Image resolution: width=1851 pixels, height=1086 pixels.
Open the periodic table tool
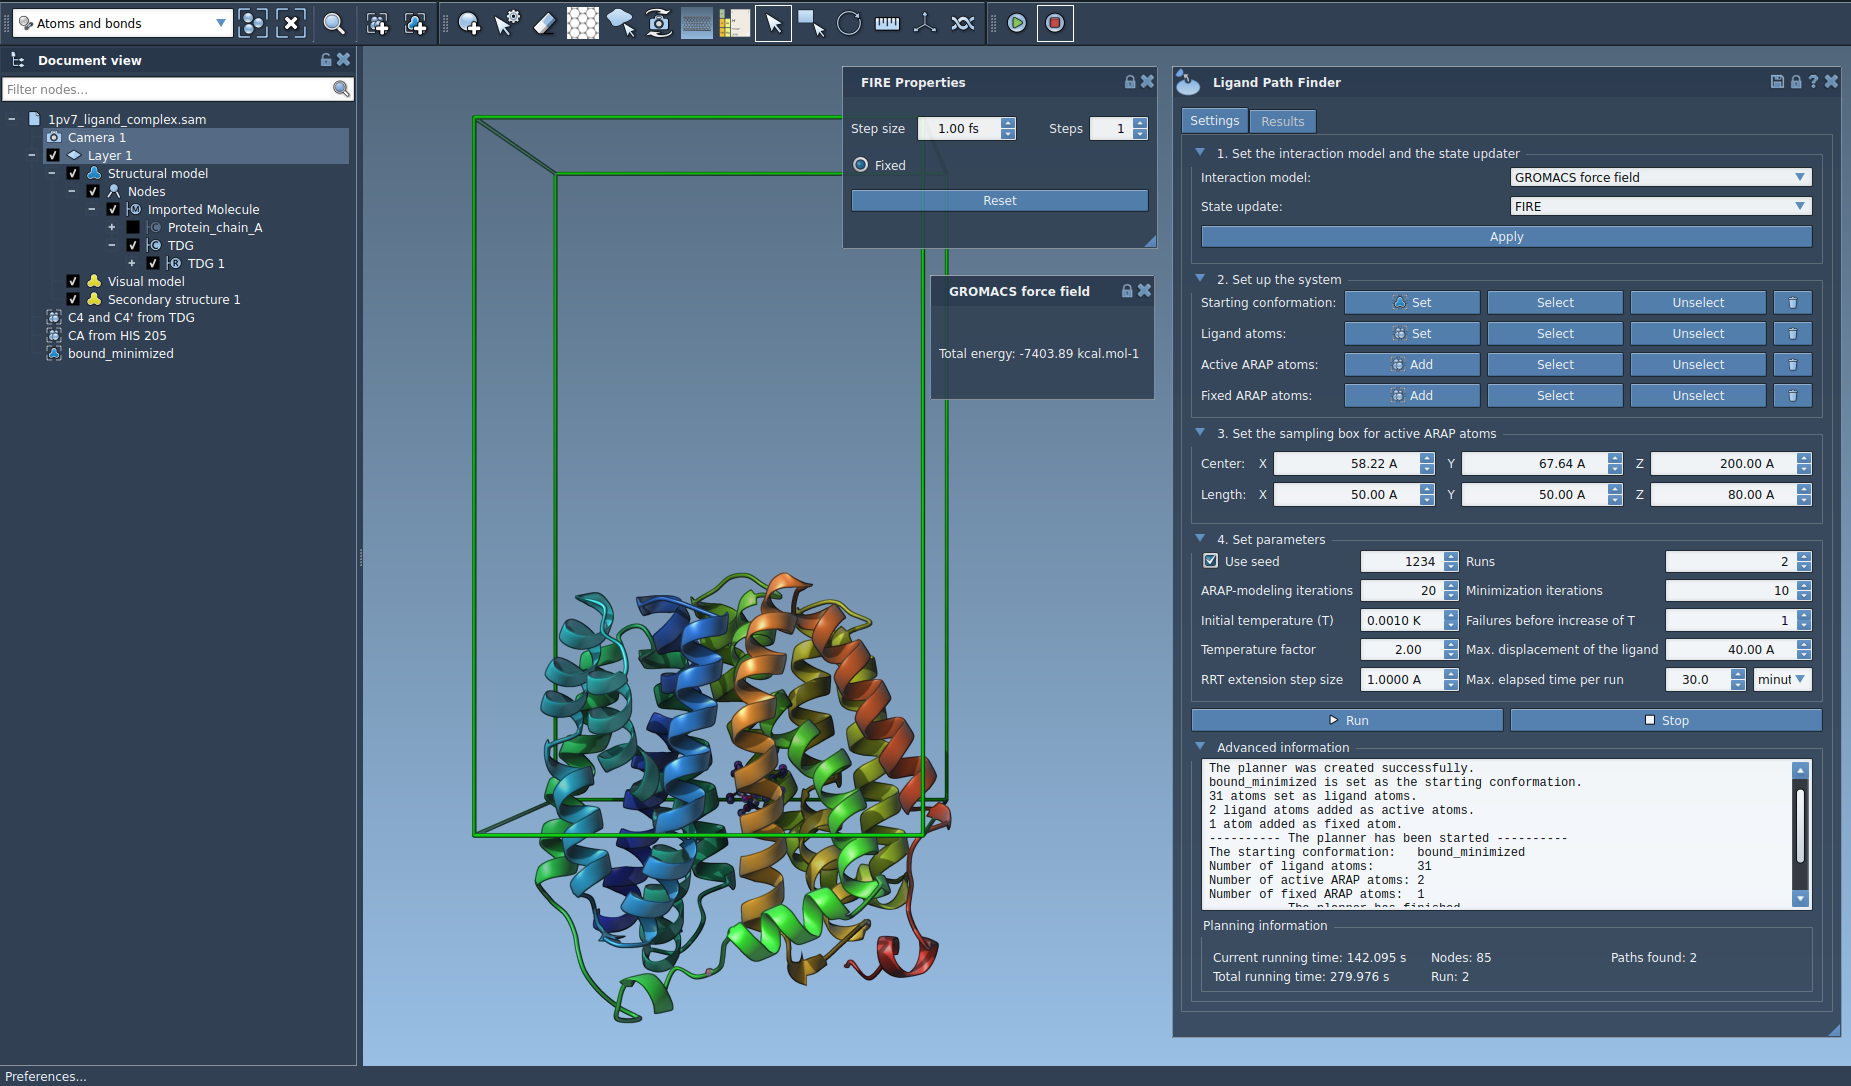[x=734, y=23]
